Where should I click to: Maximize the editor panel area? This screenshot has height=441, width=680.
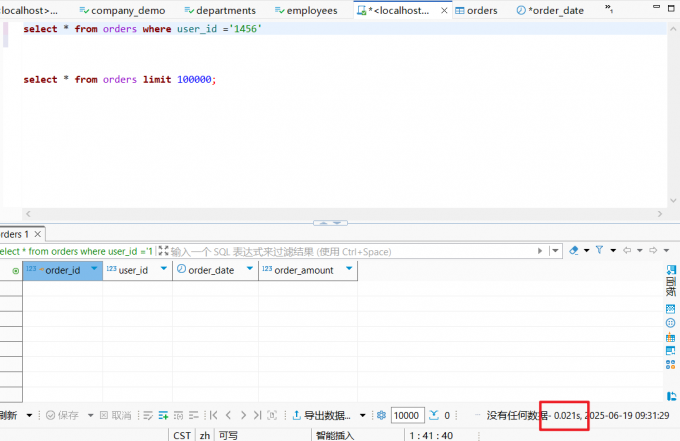tap(671, 8)
